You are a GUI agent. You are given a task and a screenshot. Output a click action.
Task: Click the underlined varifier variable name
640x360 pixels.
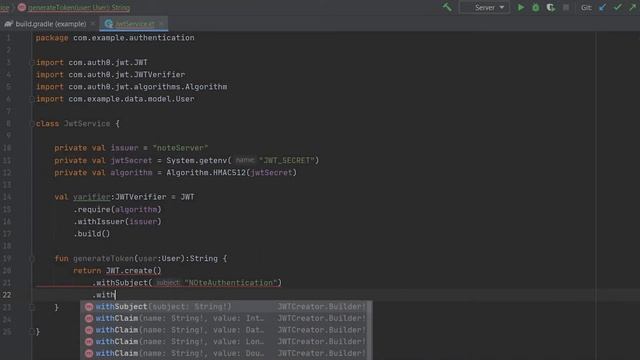[x=91, y=197]
